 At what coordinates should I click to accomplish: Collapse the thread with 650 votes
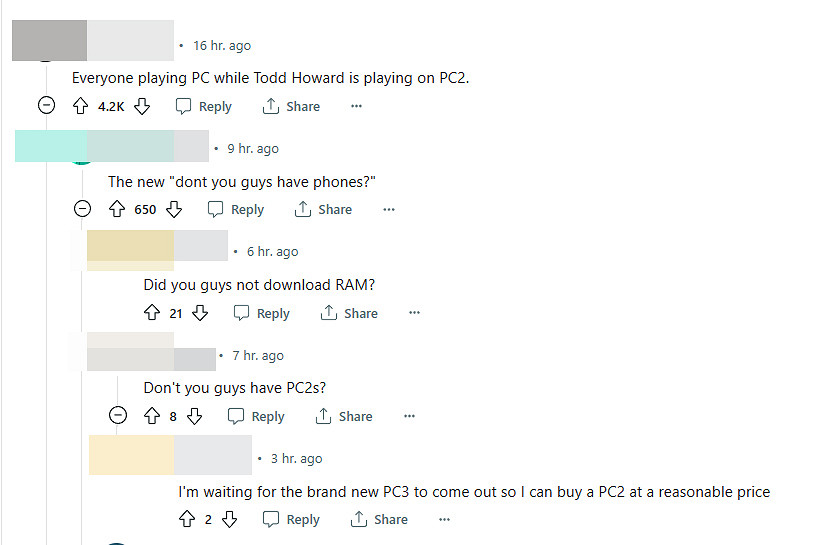[83, 209]
